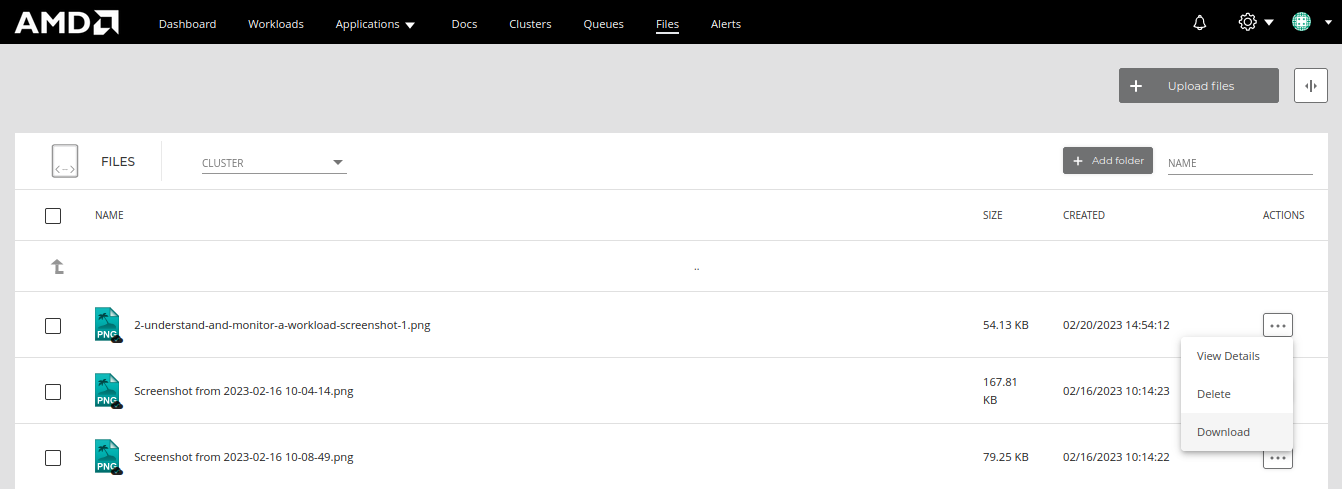Toggle the select-all checkbox in header
Image resolution: width=1342 pixels, height=489 pixels.
(53, 215)
